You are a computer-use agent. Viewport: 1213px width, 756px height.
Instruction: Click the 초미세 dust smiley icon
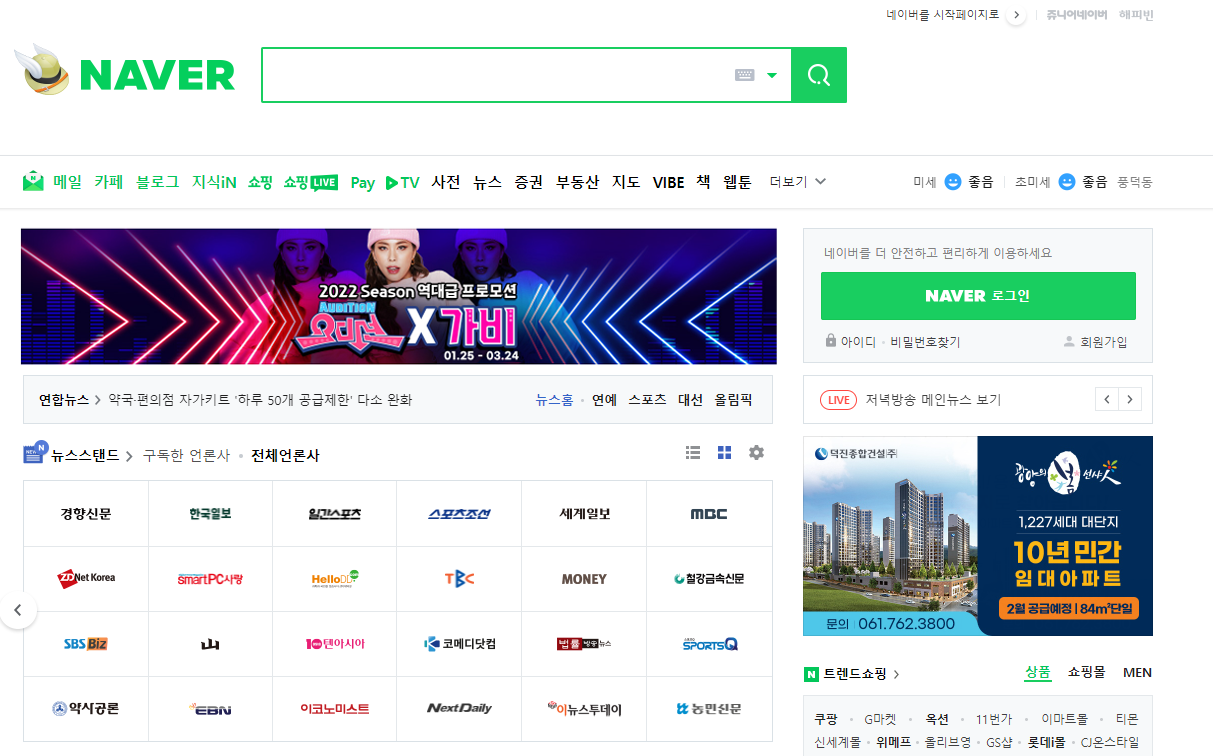[1067, 182]
